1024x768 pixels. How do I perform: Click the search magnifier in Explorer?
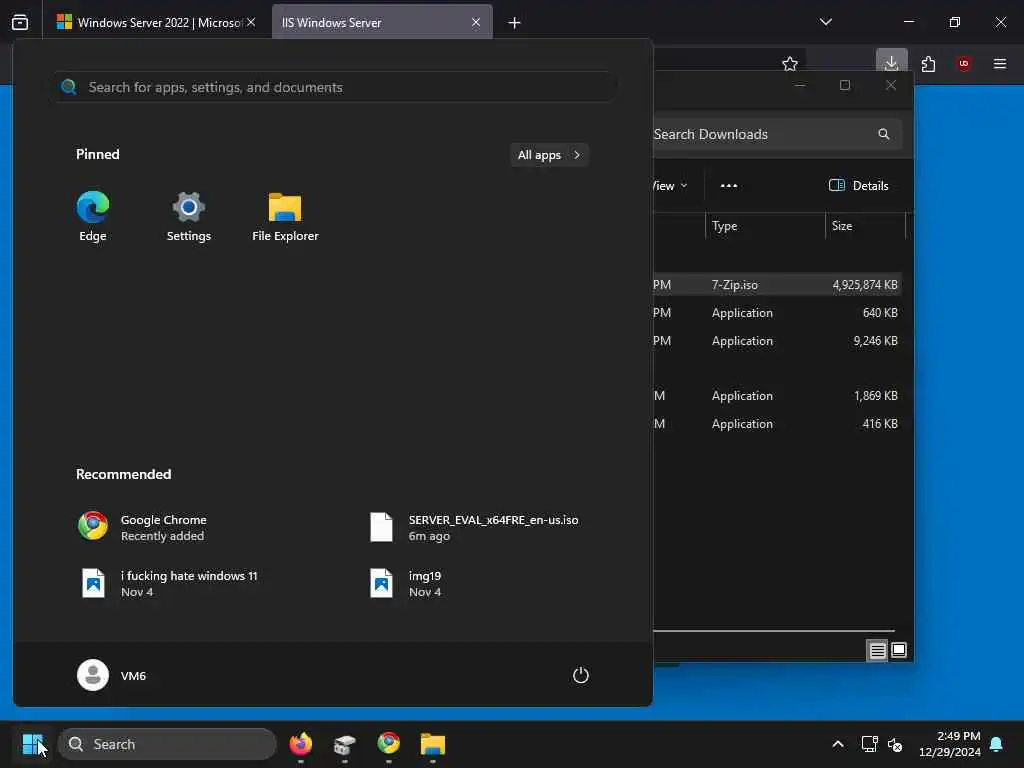point(884,134)
